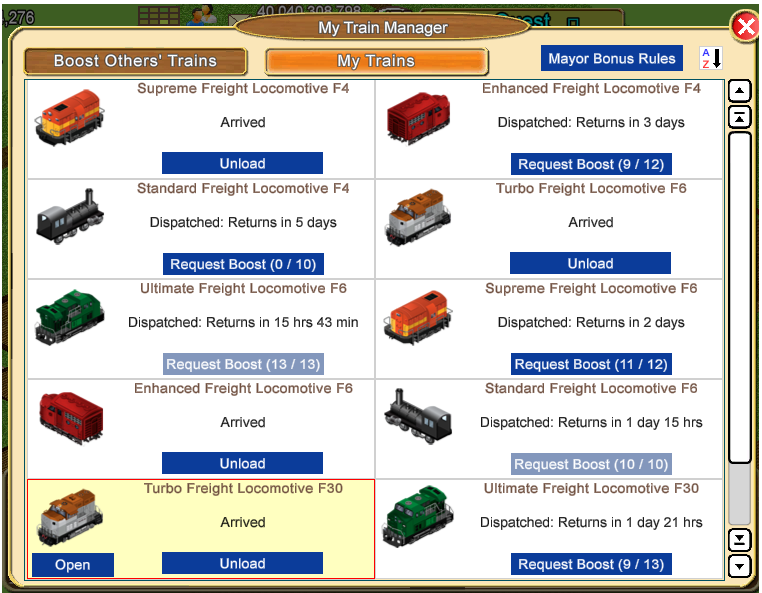
Task: Unload Turbo Freight Locomotive F6
Action: (x=590, y=263)
